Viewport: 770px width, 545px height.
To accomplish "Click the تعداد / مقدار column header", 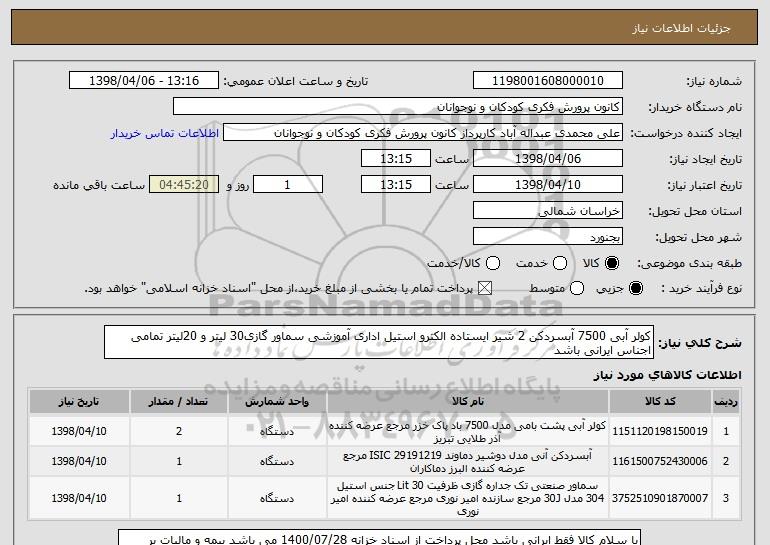I will (x=179, y=402).
